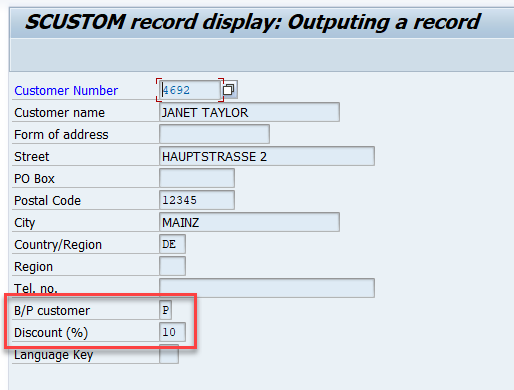Select the Postal Code field 12345
The height and width of the screenshot is (390, 514).
pyautogui.click(x=197, y=200)
